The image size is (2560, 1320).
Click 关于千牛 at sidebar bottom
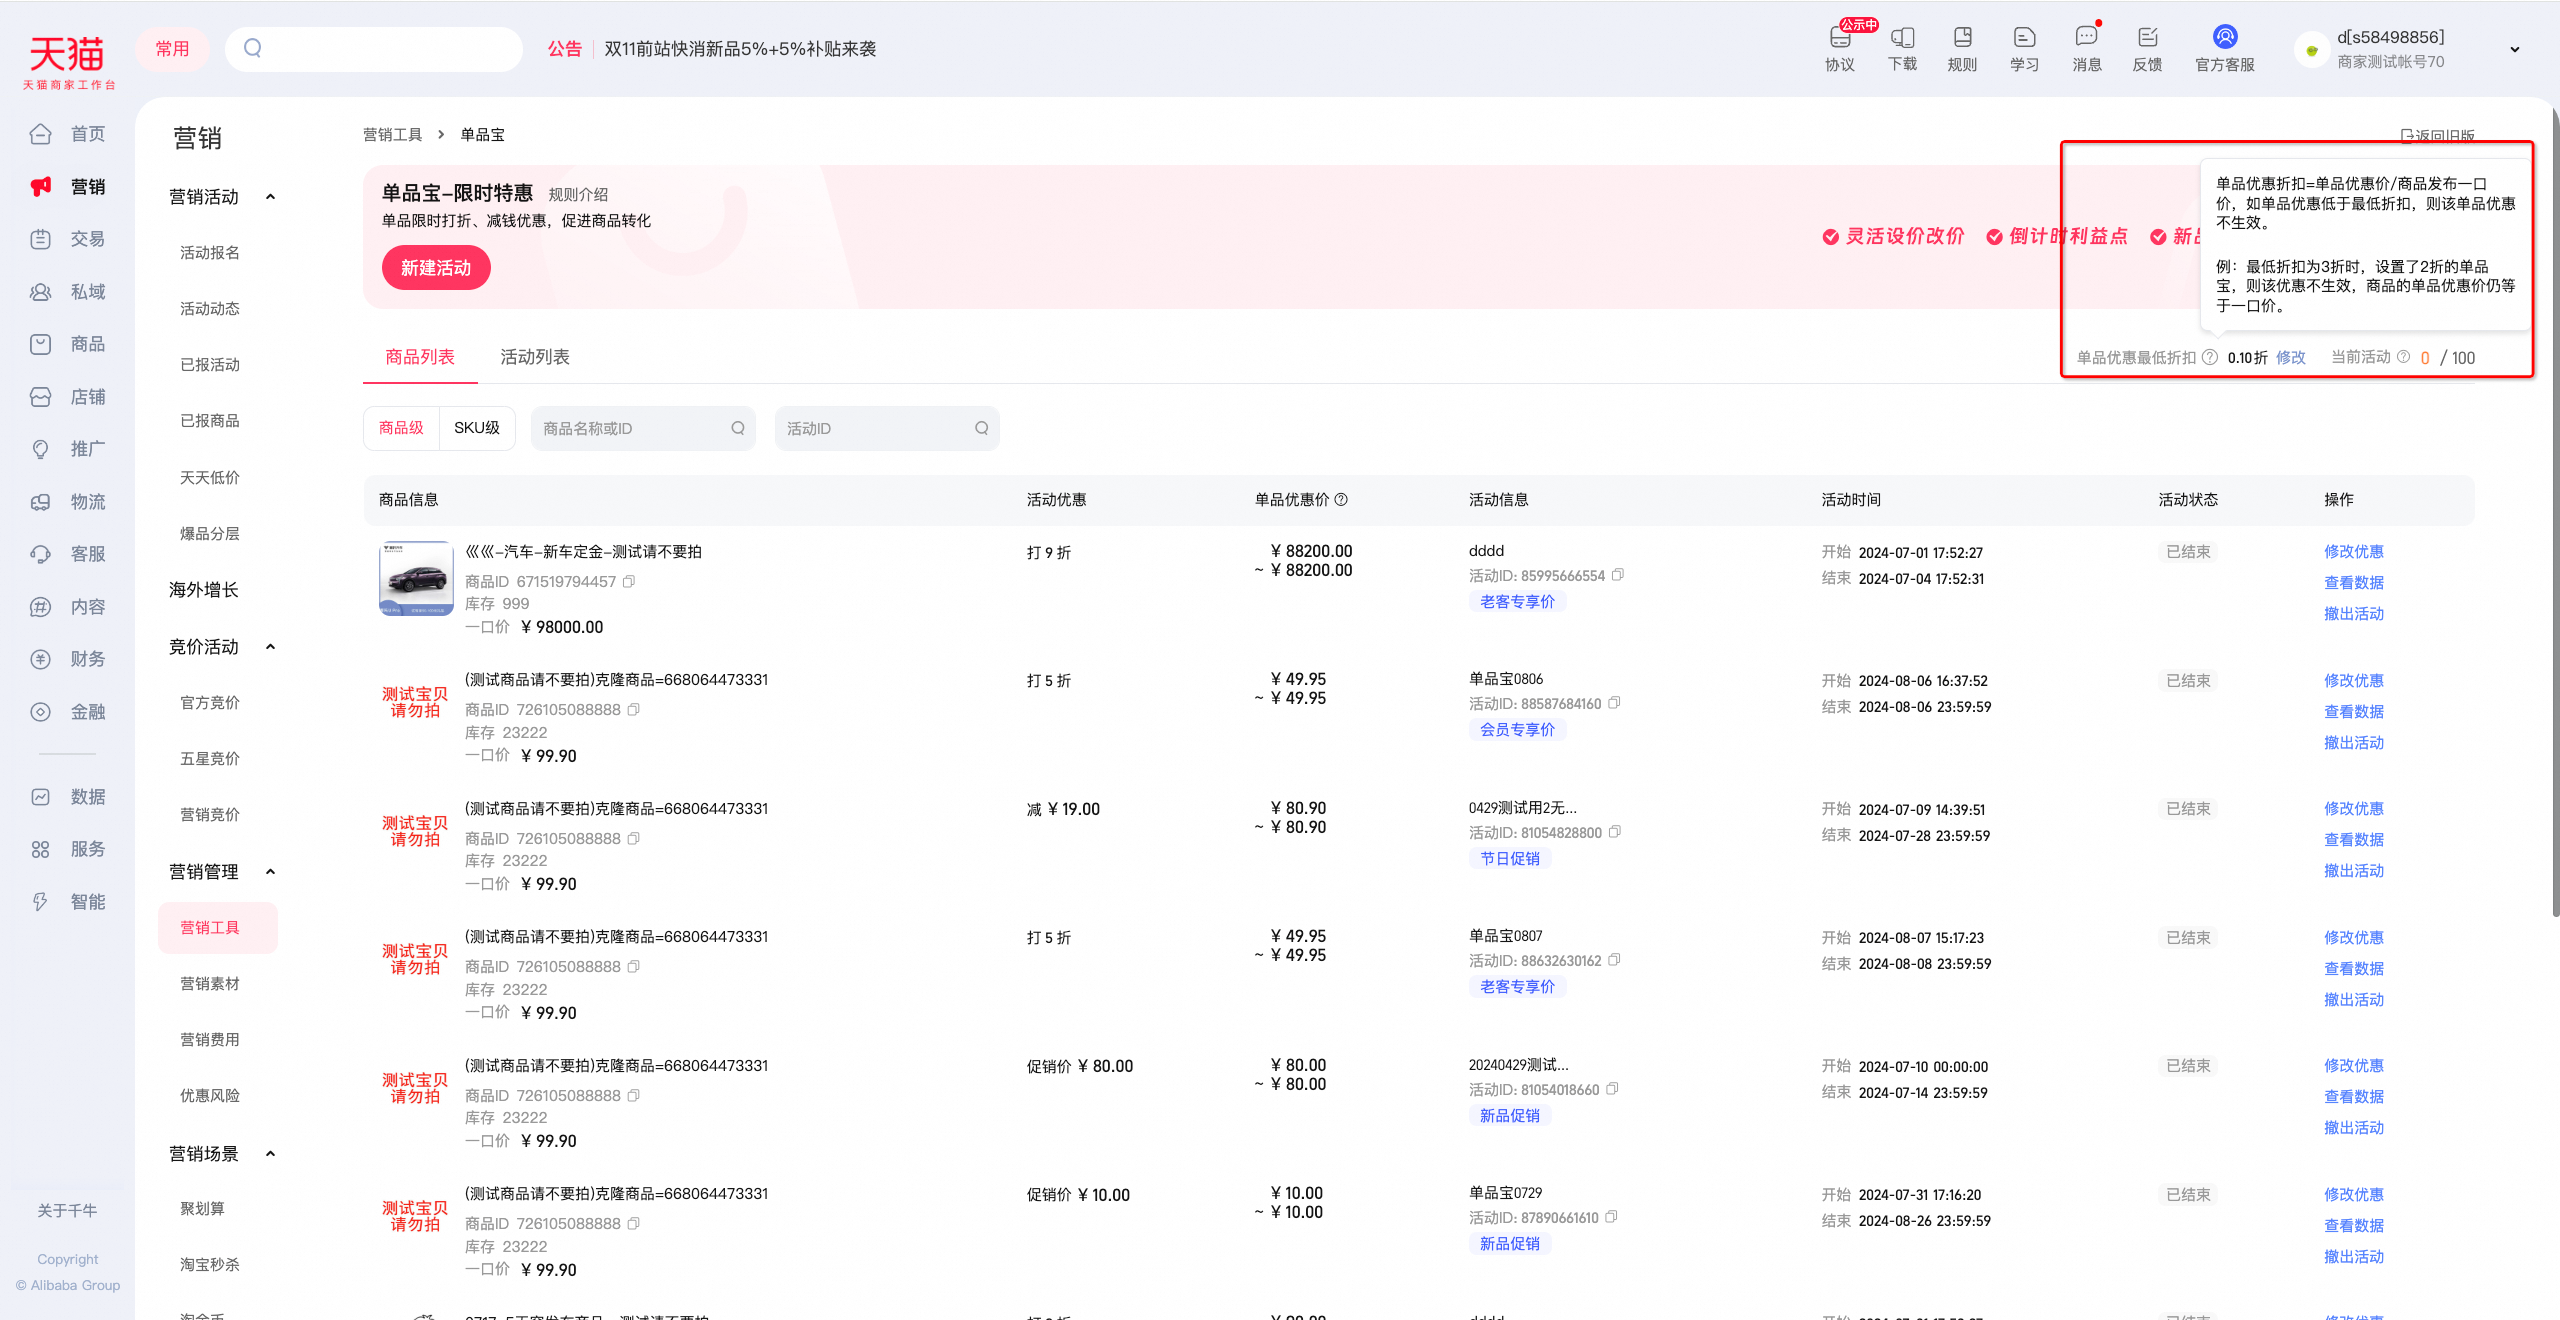[67, 1211]
